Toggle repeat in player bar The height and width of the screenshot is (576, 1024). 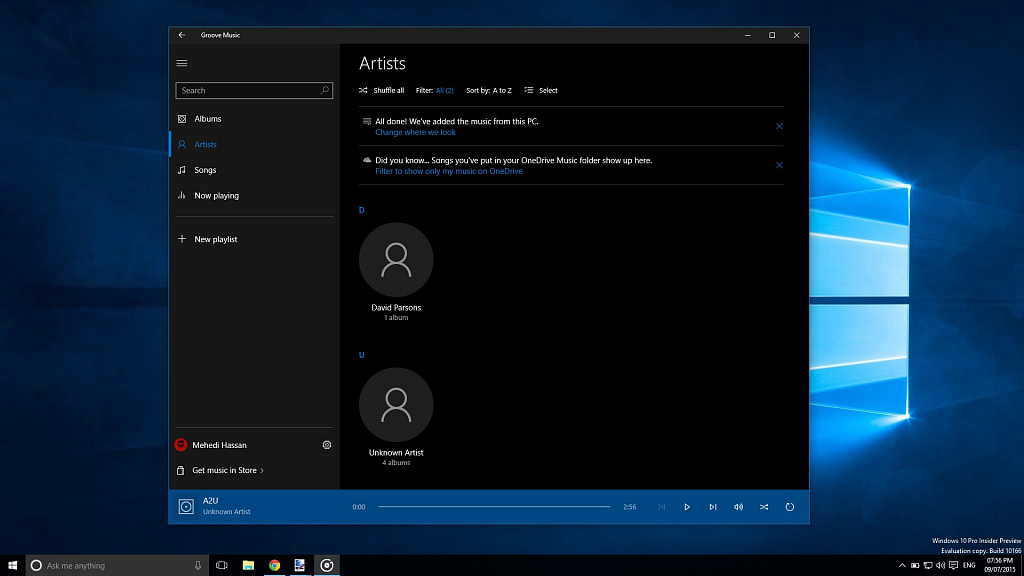pos(790,507)
